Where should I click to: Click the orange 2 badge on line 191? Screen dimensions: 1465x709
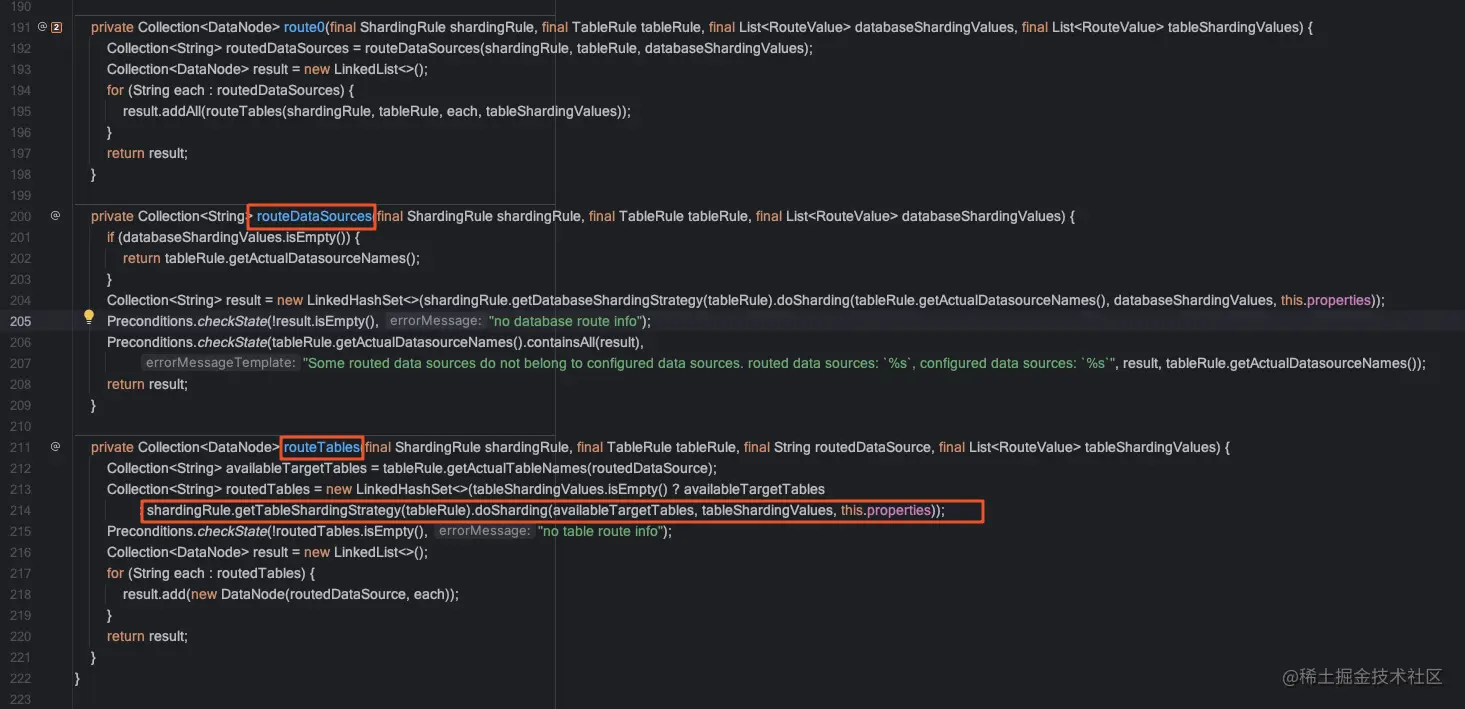[x=56, y=27]
